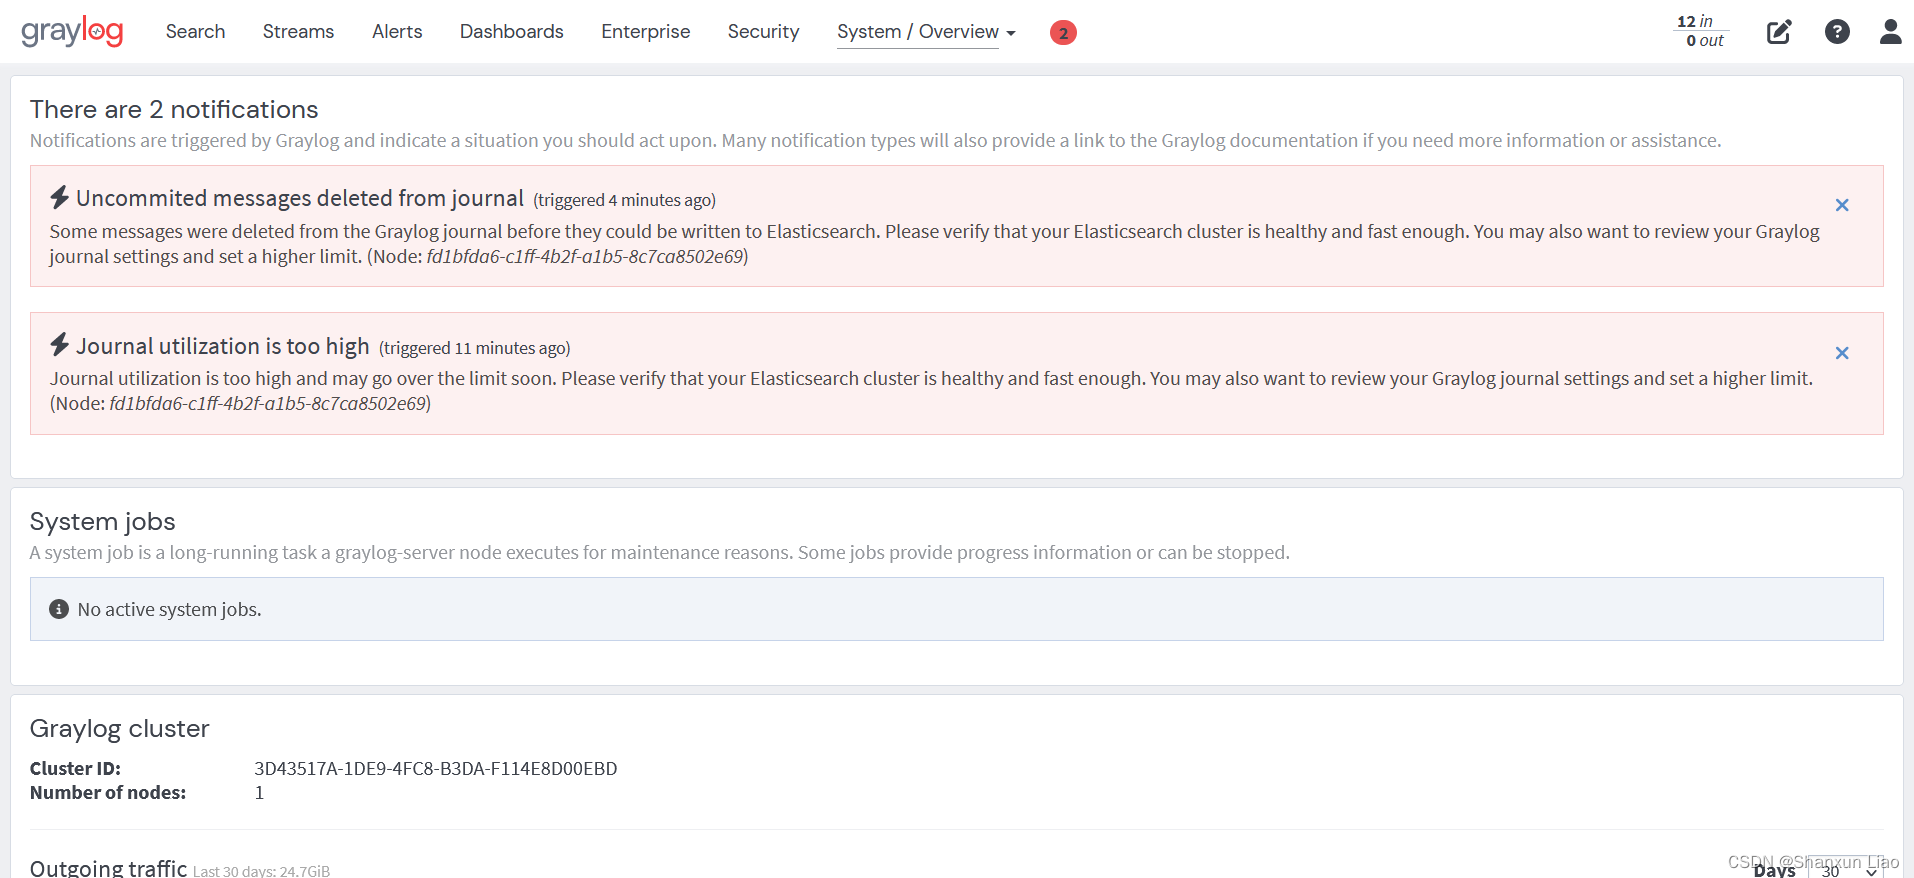Select the Cluster ID value 3D43517A-1DE9-4FC8-B3DA-F114E8D00EBD
The height and width of the screenshot is (878, 1914).
435,768
